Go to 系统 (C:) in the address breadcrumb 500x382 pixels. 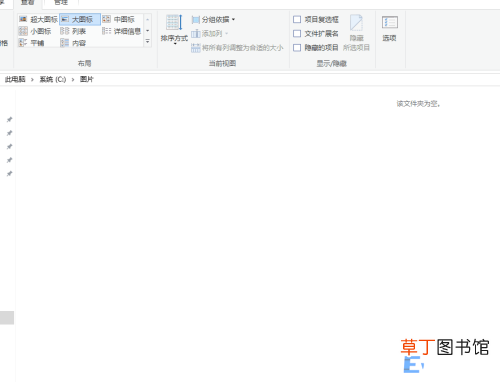coord(53,79)
